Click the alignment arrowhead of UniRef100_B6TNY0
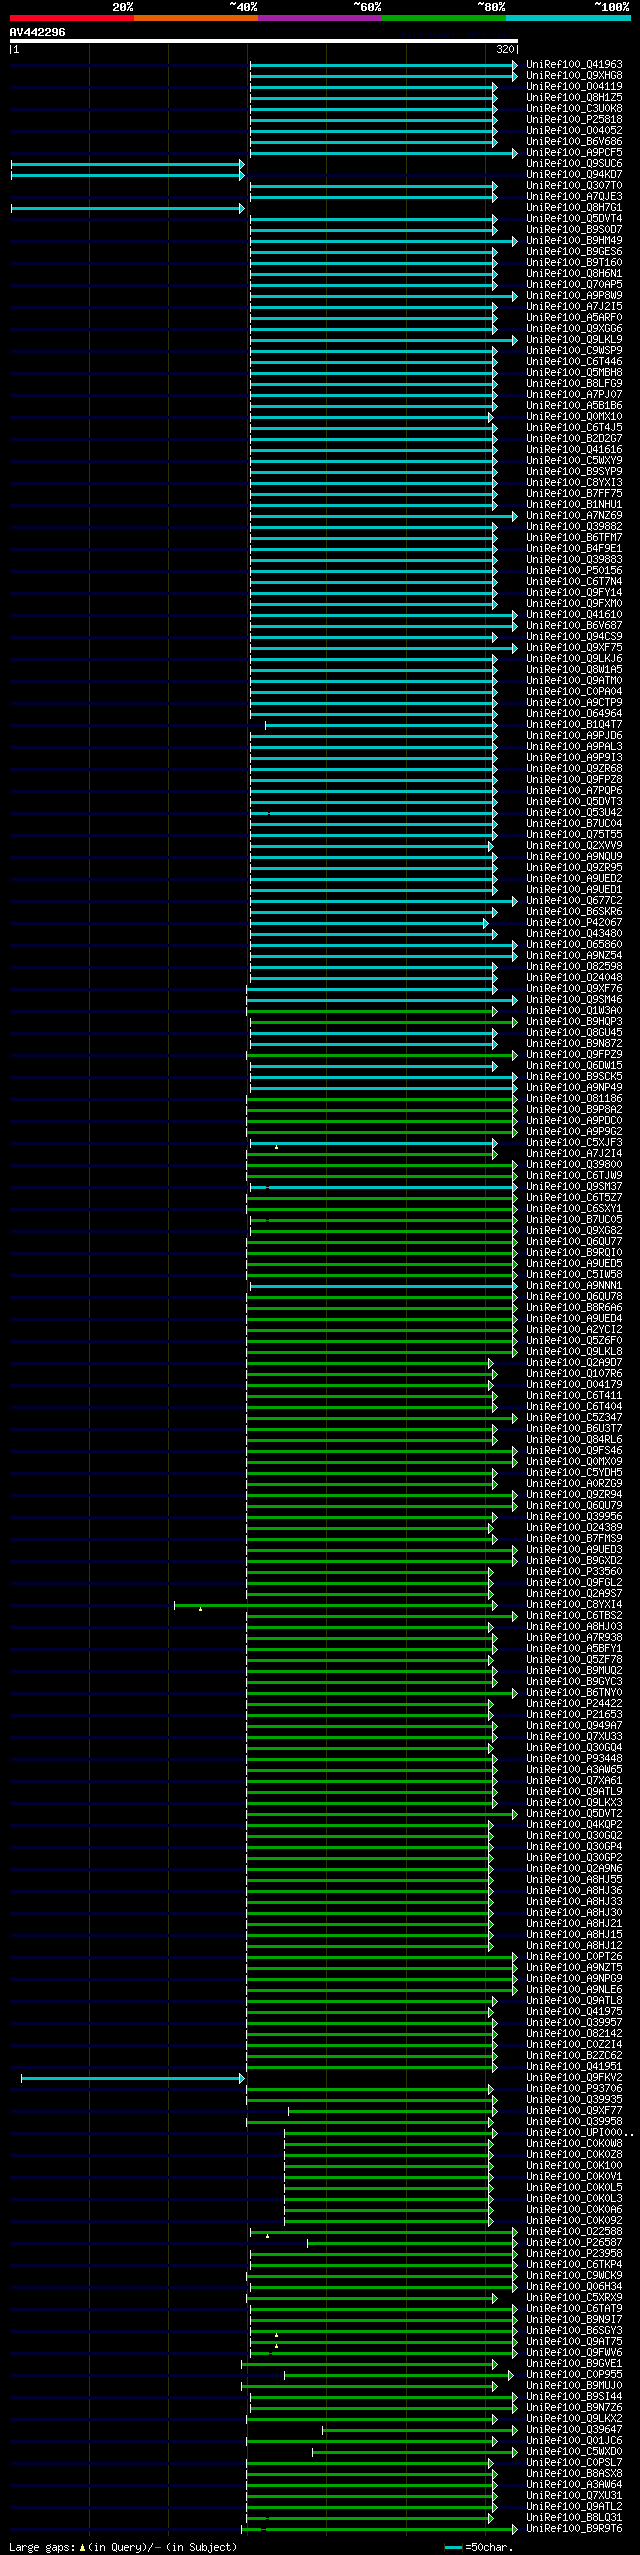Viewport: 640px width, 2555px height. coord(515,1693)
